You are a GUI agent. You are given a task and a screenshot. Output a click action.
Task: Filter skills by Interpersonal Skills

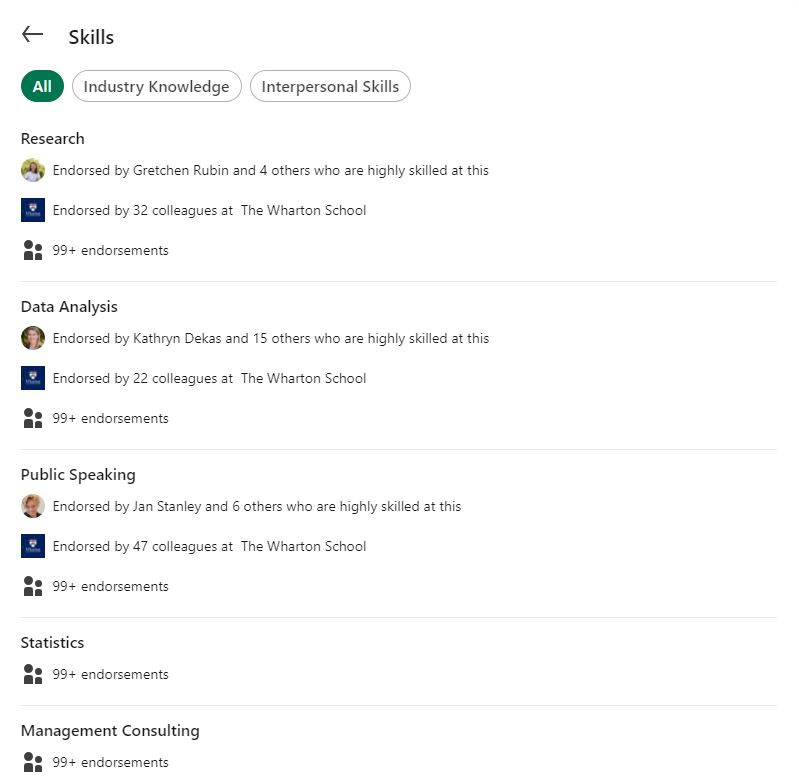330,86
